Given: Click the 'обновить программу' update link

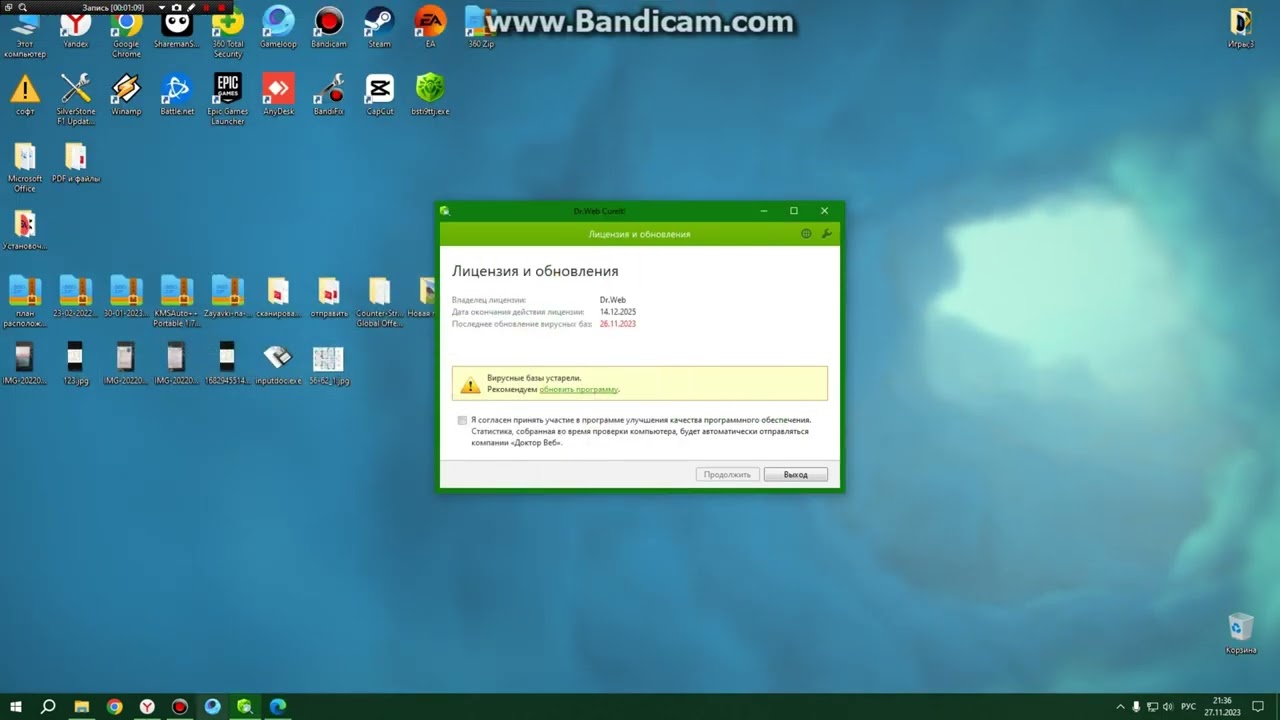Looking at the screenshot, I should [579, 389].
